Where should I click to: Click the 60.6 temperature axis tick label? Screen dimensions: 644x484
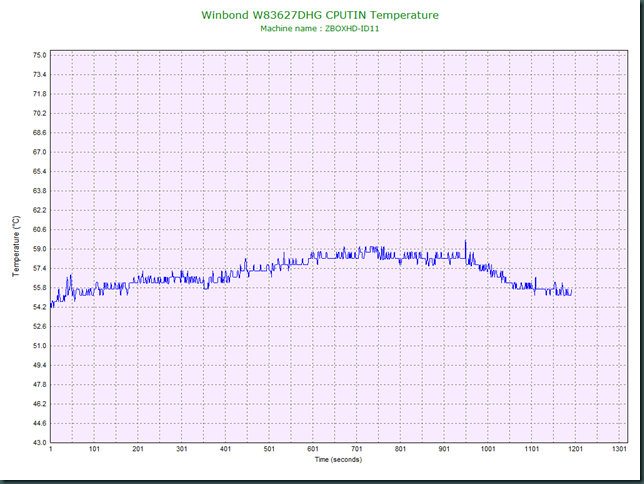point(39,229)
